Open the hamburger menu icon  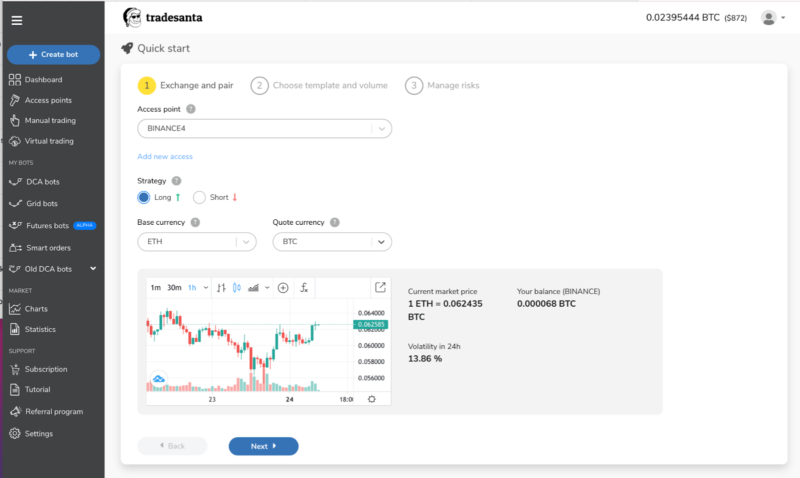point(17,20)
